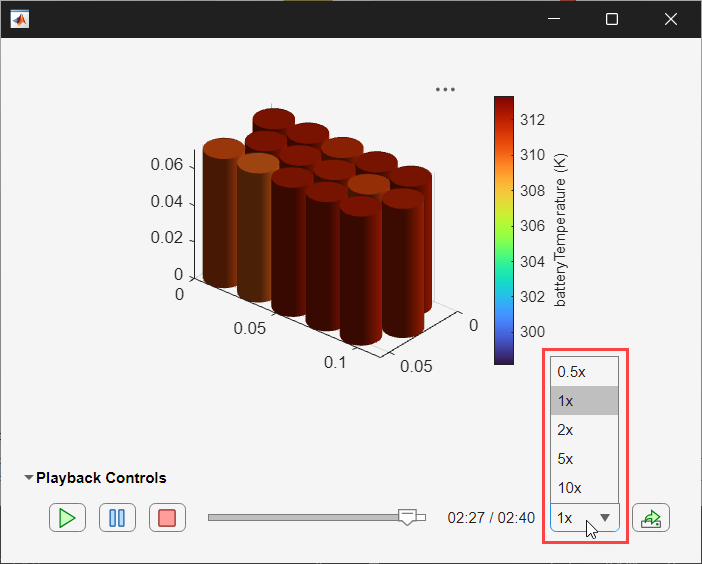Click the timeline slider thumb
This screenshot has width=702, height=564.
(407, 517)
